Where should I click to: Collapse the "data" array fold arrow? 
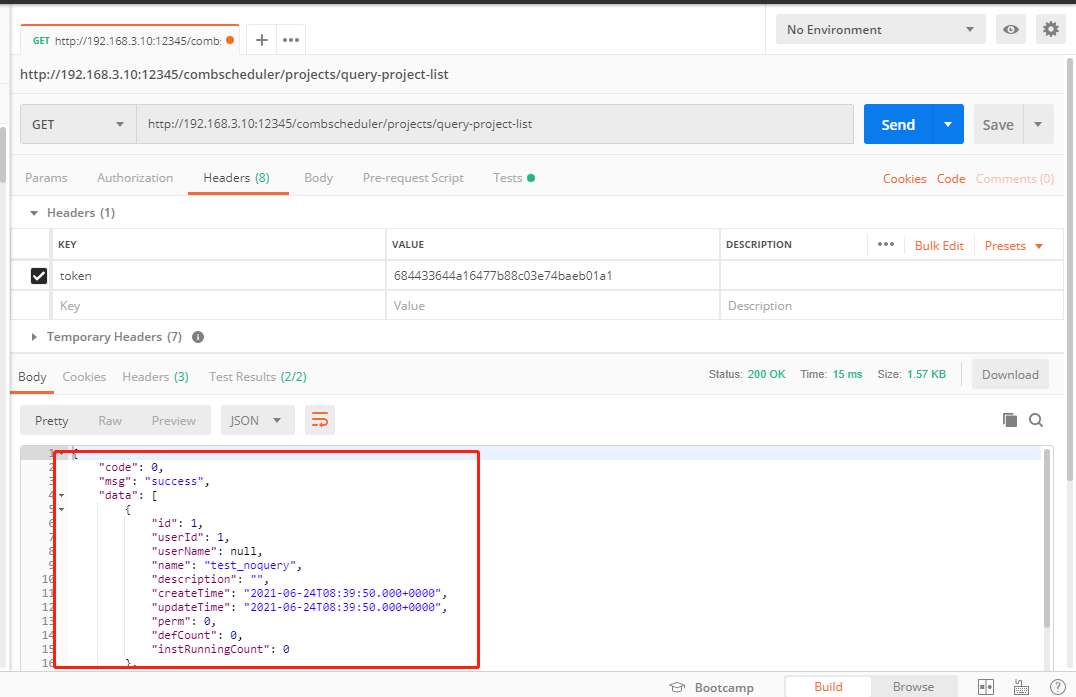pos(61,495)
